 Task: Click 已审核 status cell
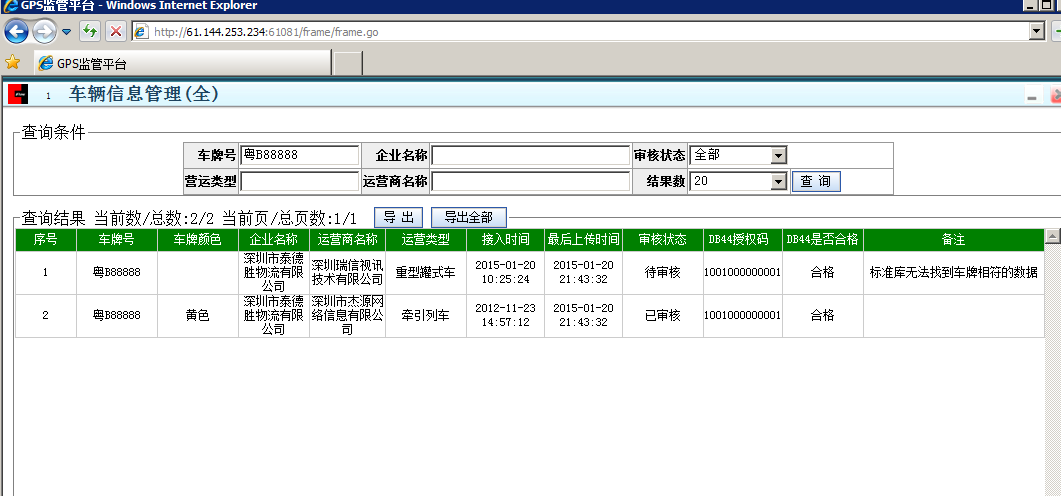(663, 315)
